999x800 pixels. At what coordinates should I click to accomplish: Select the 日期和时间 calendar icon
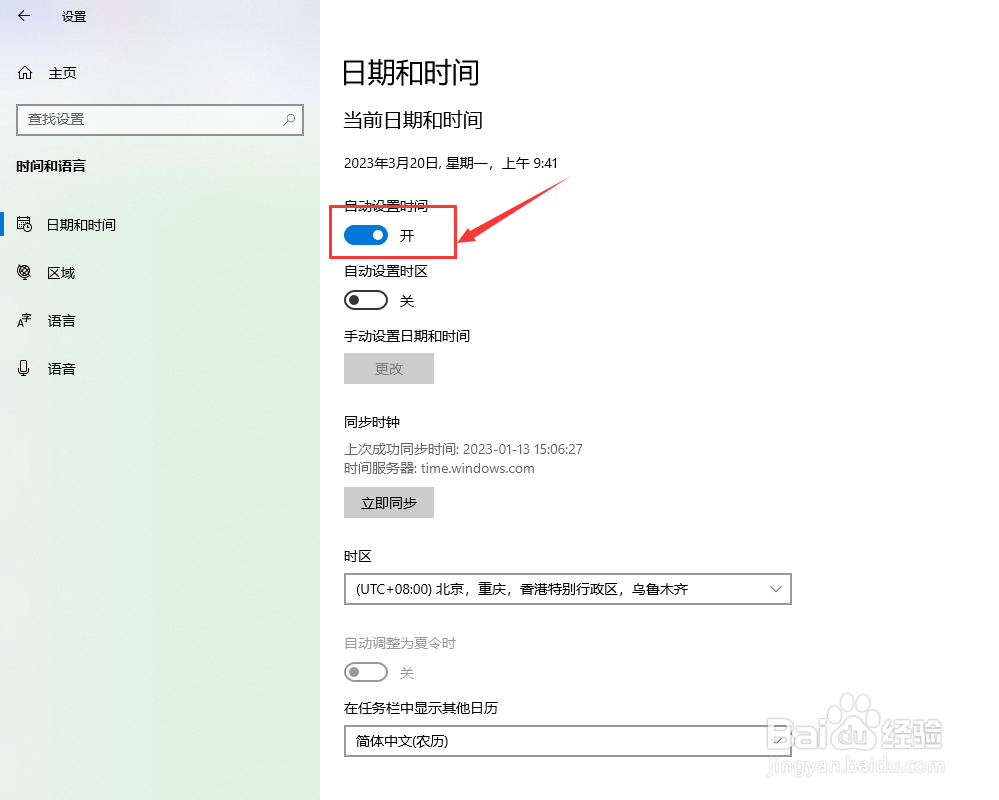tap(24, 224)
